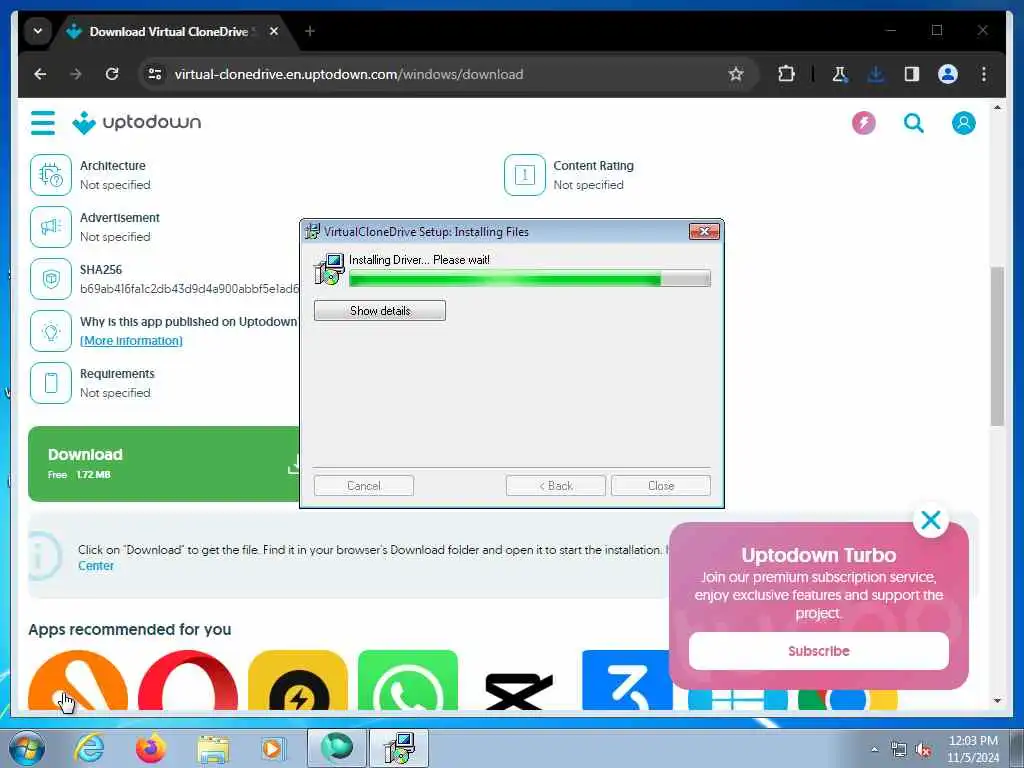Open Windows Media Player from taskbar
This screenshot has height=768, width=1024.
pos(274,748)
